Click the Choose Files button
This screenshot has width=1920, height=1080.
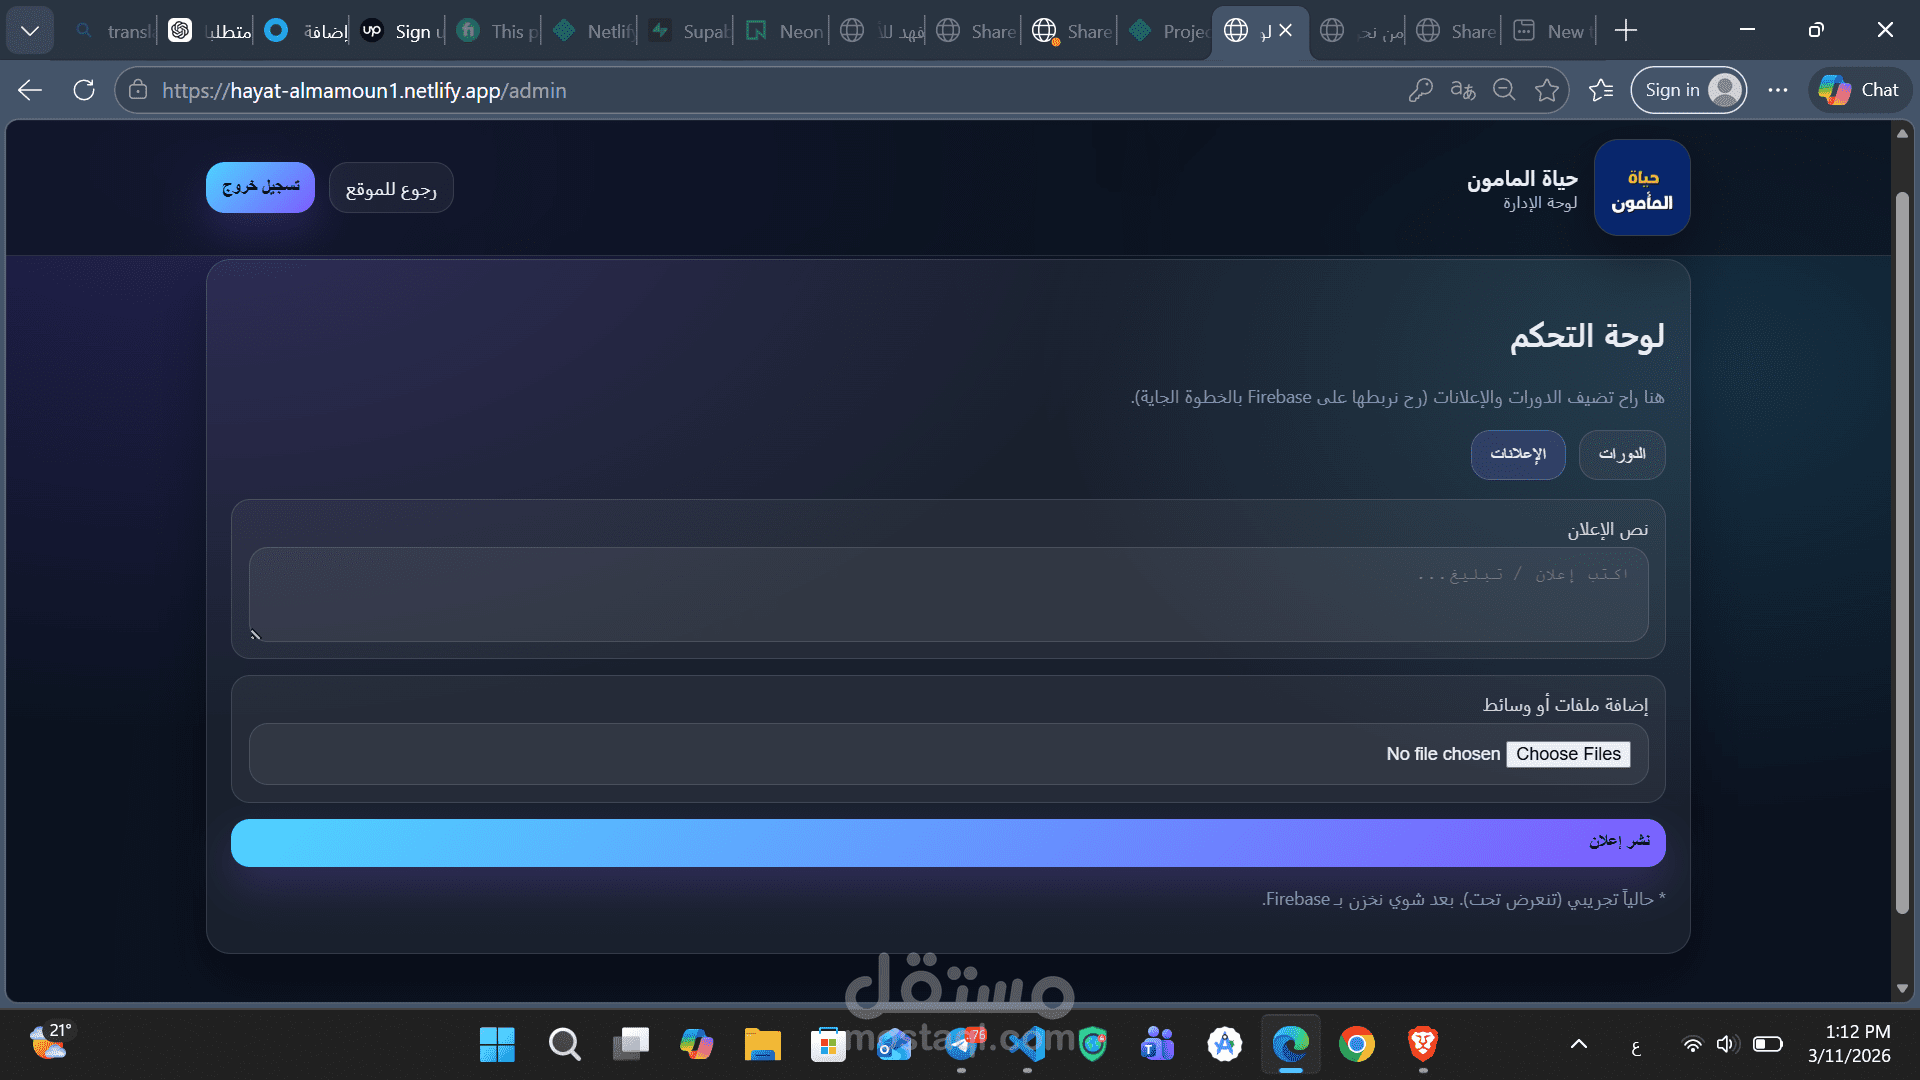click(x=1567, y=754)
